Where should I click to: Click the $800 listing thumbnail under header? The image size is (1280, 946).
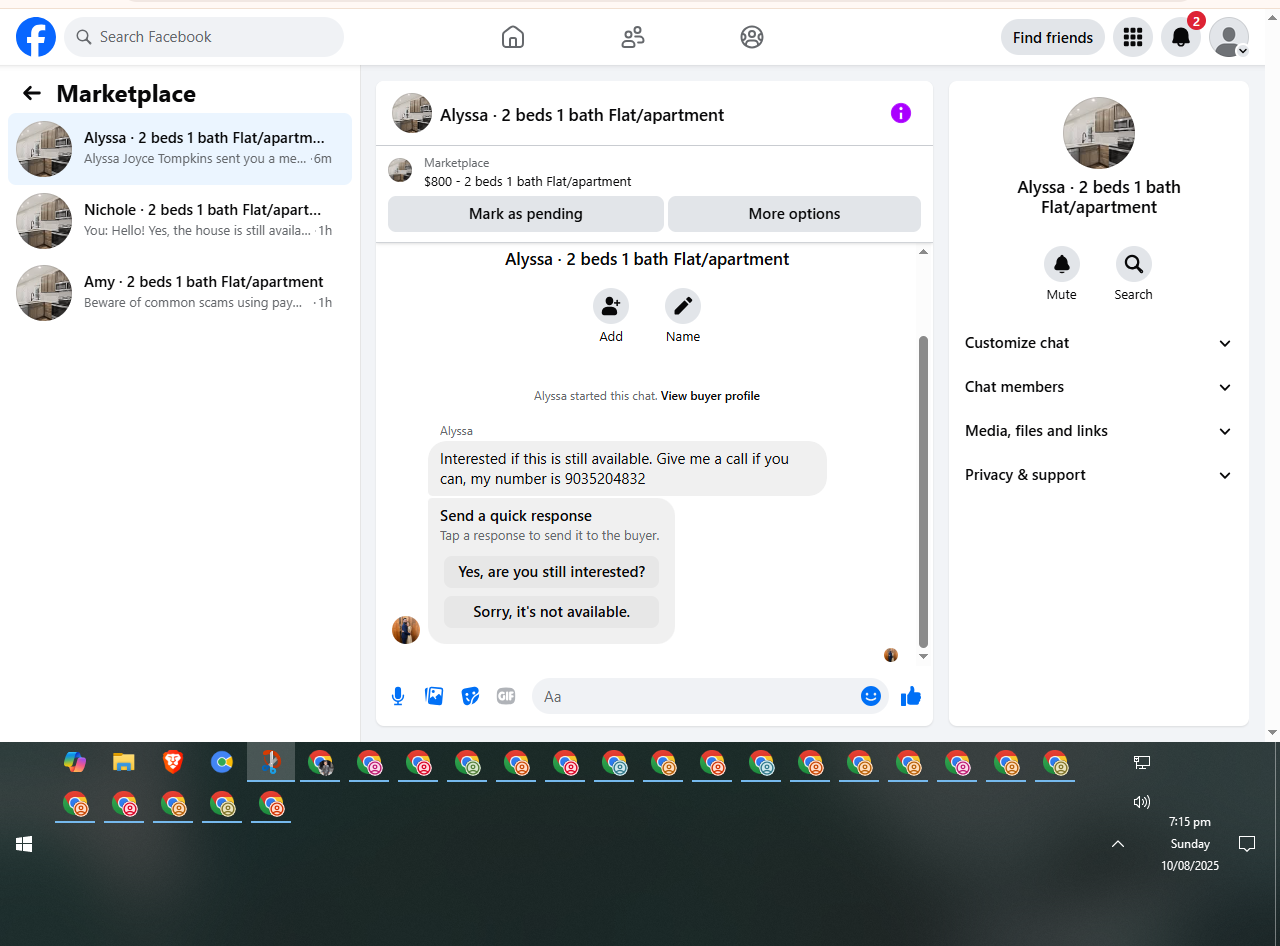(x=400, y=170)
